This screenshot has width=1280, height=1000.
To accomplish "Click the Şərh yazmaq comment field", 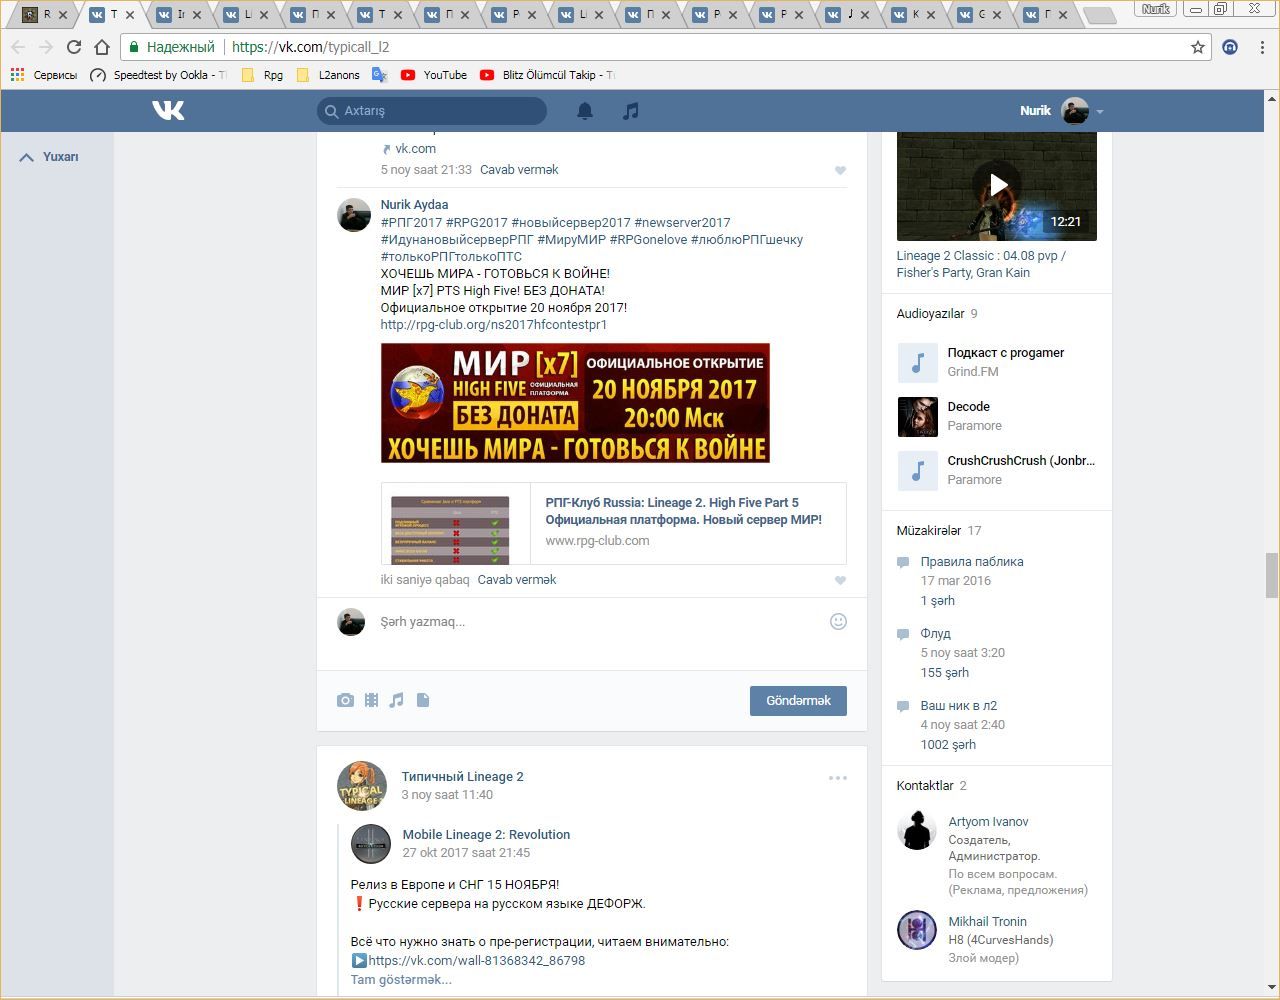I will (x=600, y=621).
